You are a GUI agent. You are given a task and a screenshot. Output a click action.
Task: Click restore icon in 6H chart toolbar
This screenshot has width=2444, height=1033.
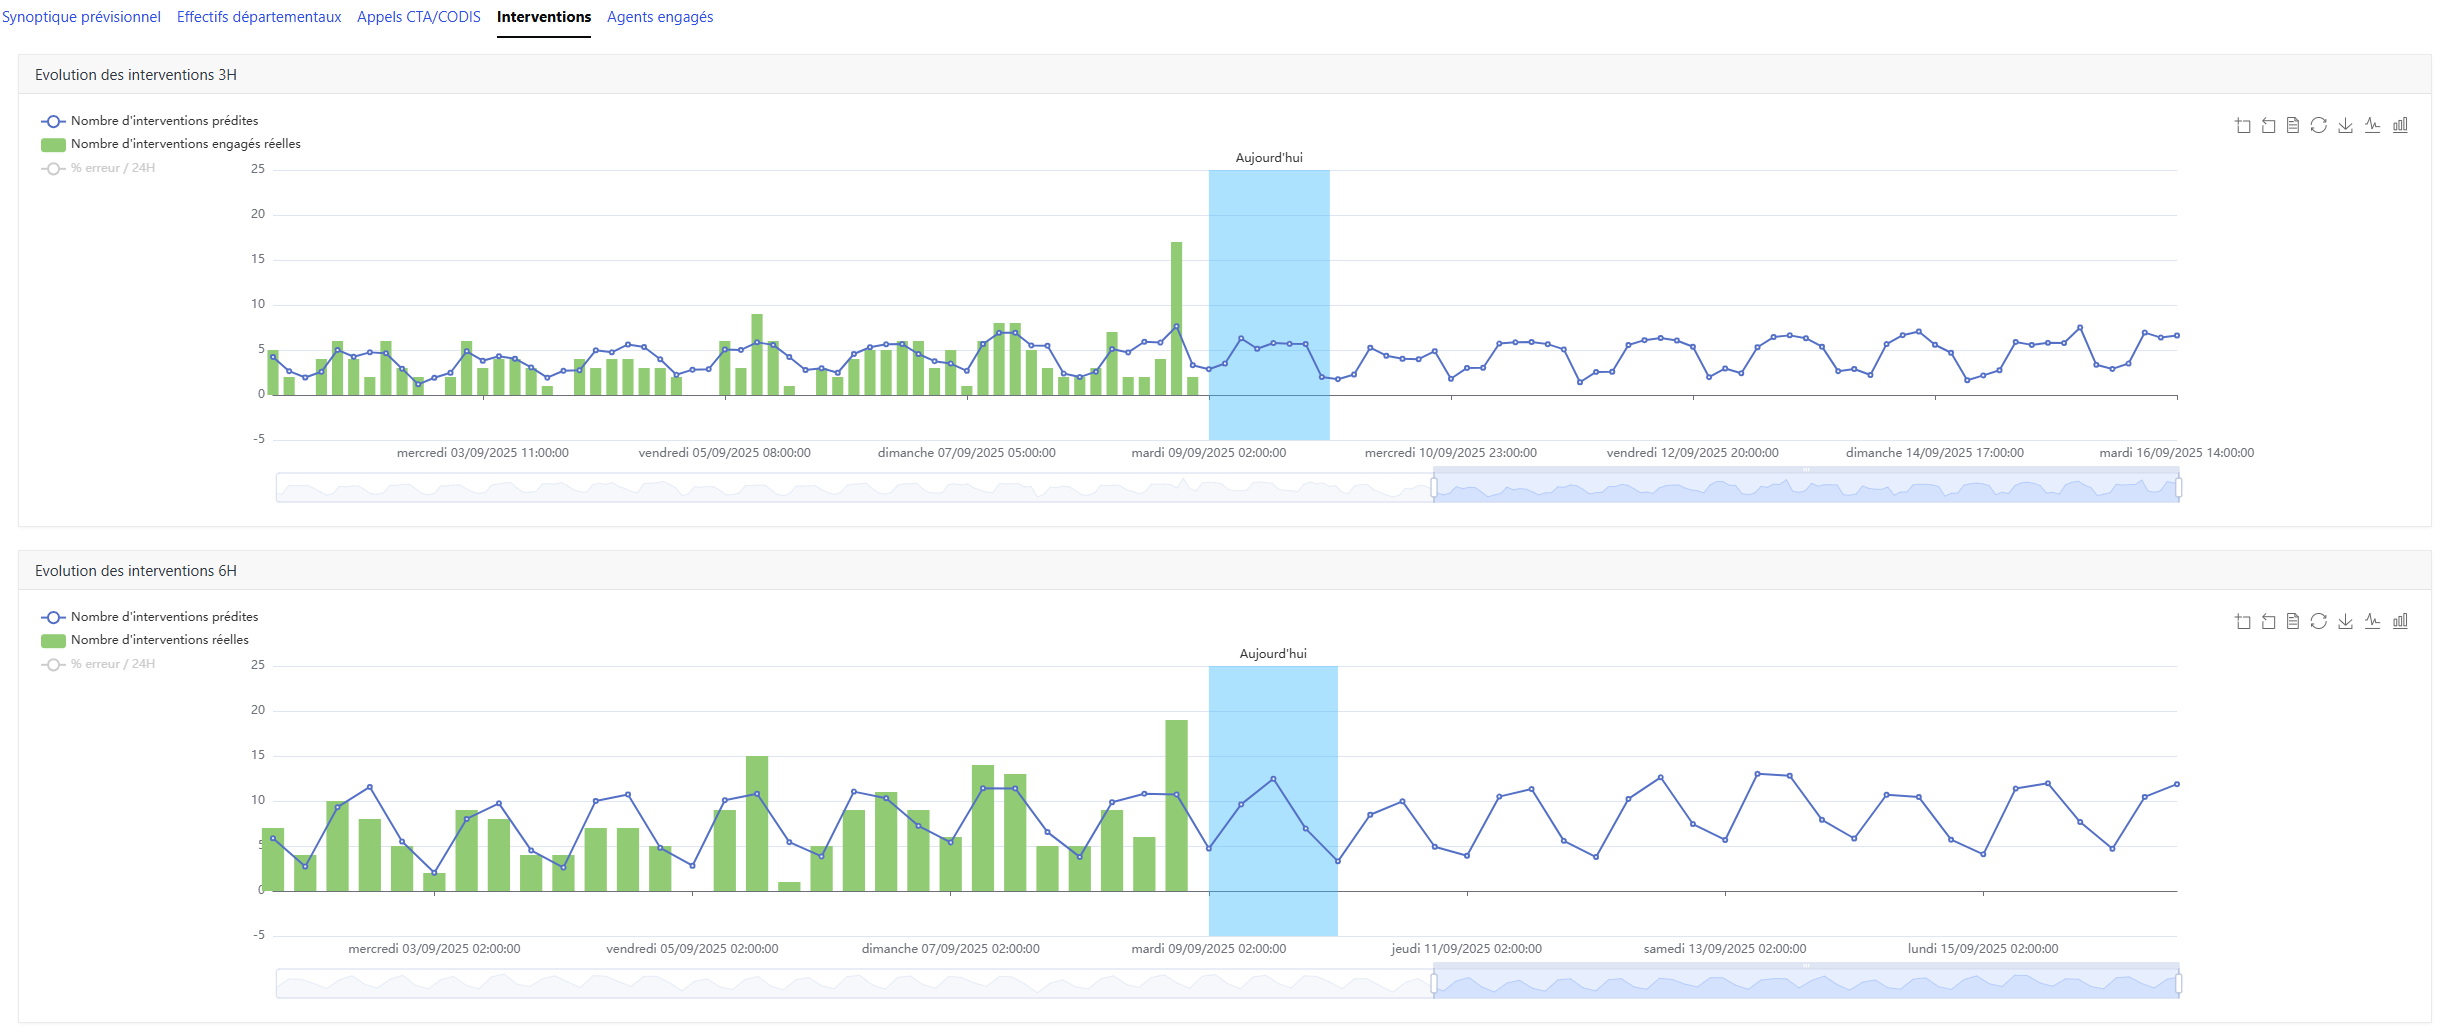(x=2319, y=621)
